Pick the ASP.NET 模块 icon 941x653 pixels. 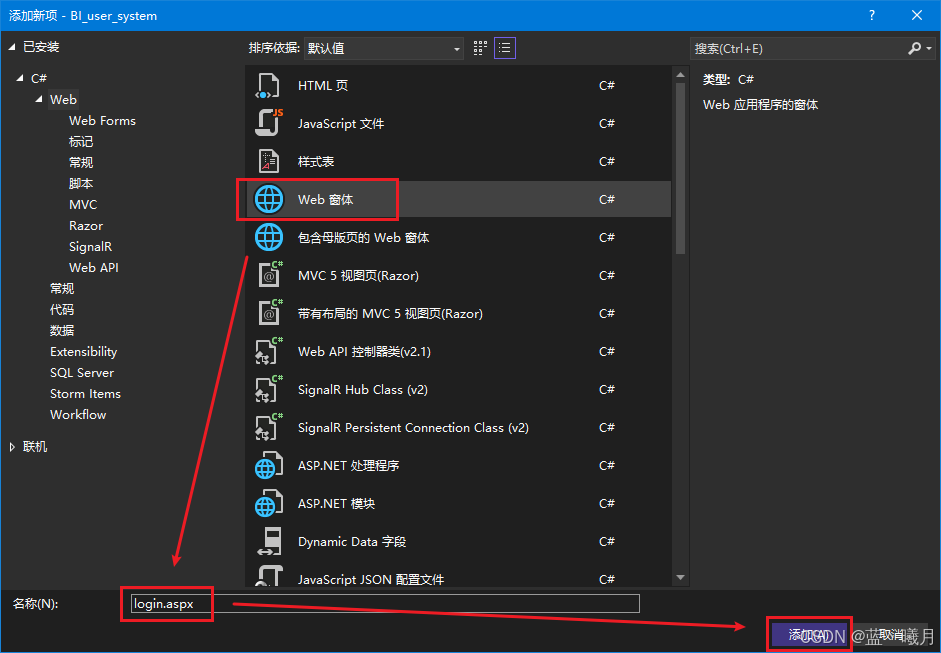tap(268, 504)
